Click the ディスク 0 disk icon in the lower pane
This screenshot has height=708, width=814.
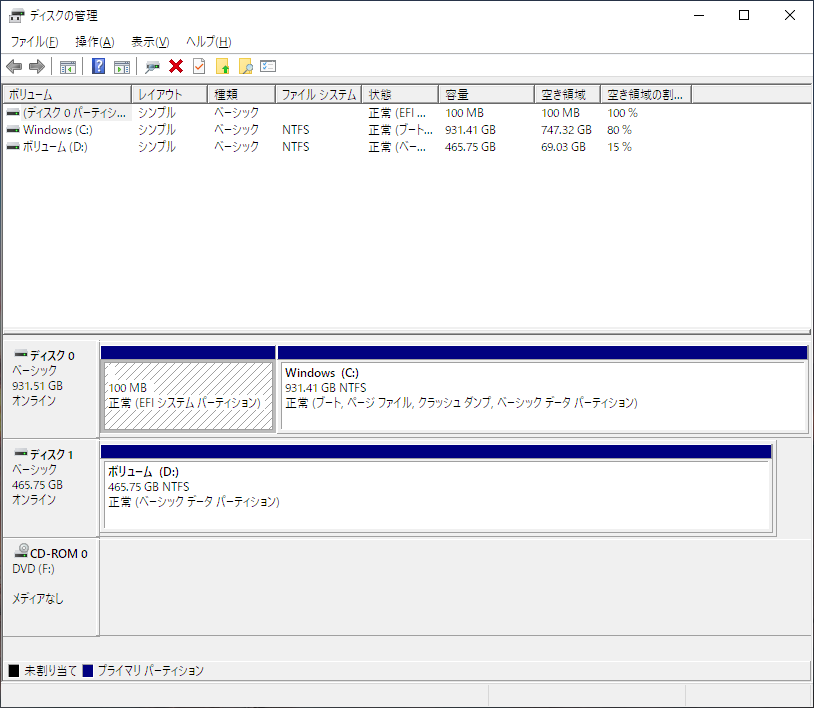pyautogui.click(x=21, y=355)
